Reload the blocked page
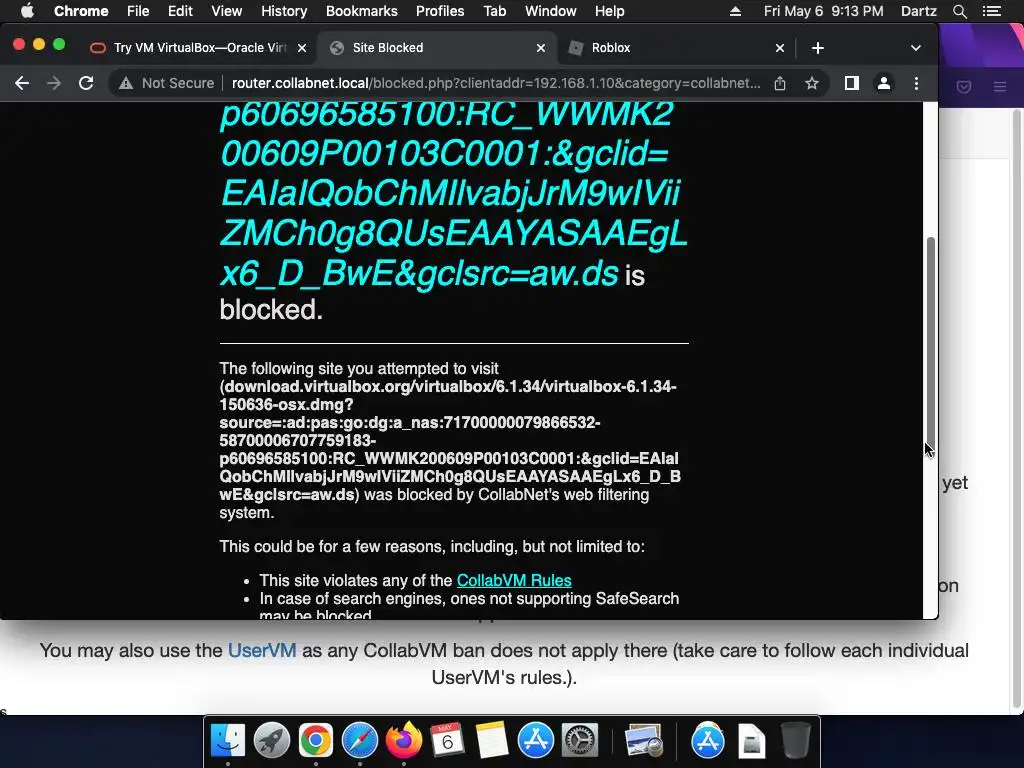Viewport: 1024px width, 768px height. click(86, 83)
